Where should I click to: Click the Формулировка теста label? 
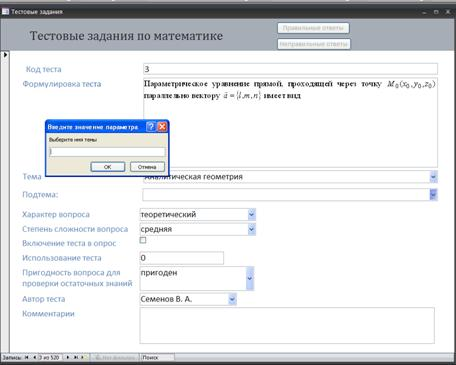pos(62,84)
